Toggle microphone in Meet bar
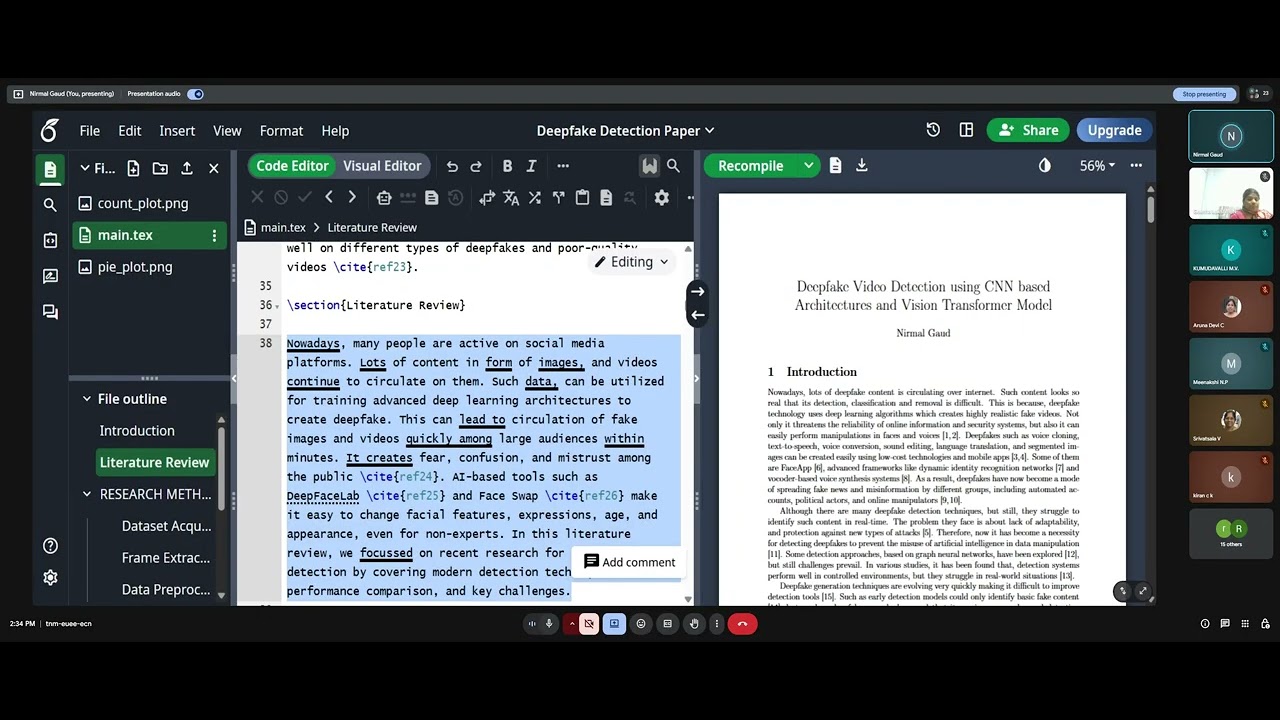Screen dimensions: 1280x720 coord(549,624)
